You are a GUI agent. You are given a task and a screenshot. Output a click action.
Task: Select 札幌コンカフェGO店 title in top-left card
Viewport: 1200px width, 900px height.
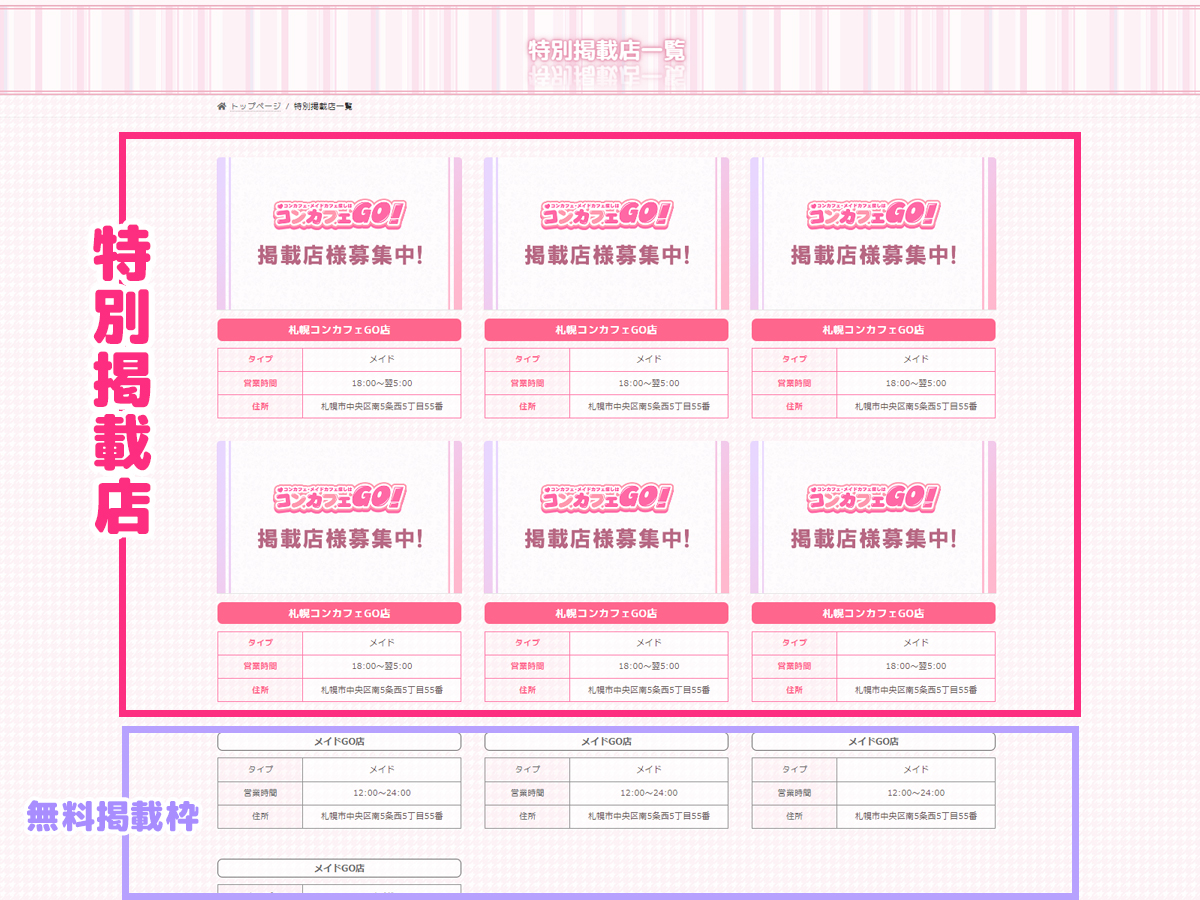[x=339, y=330]
